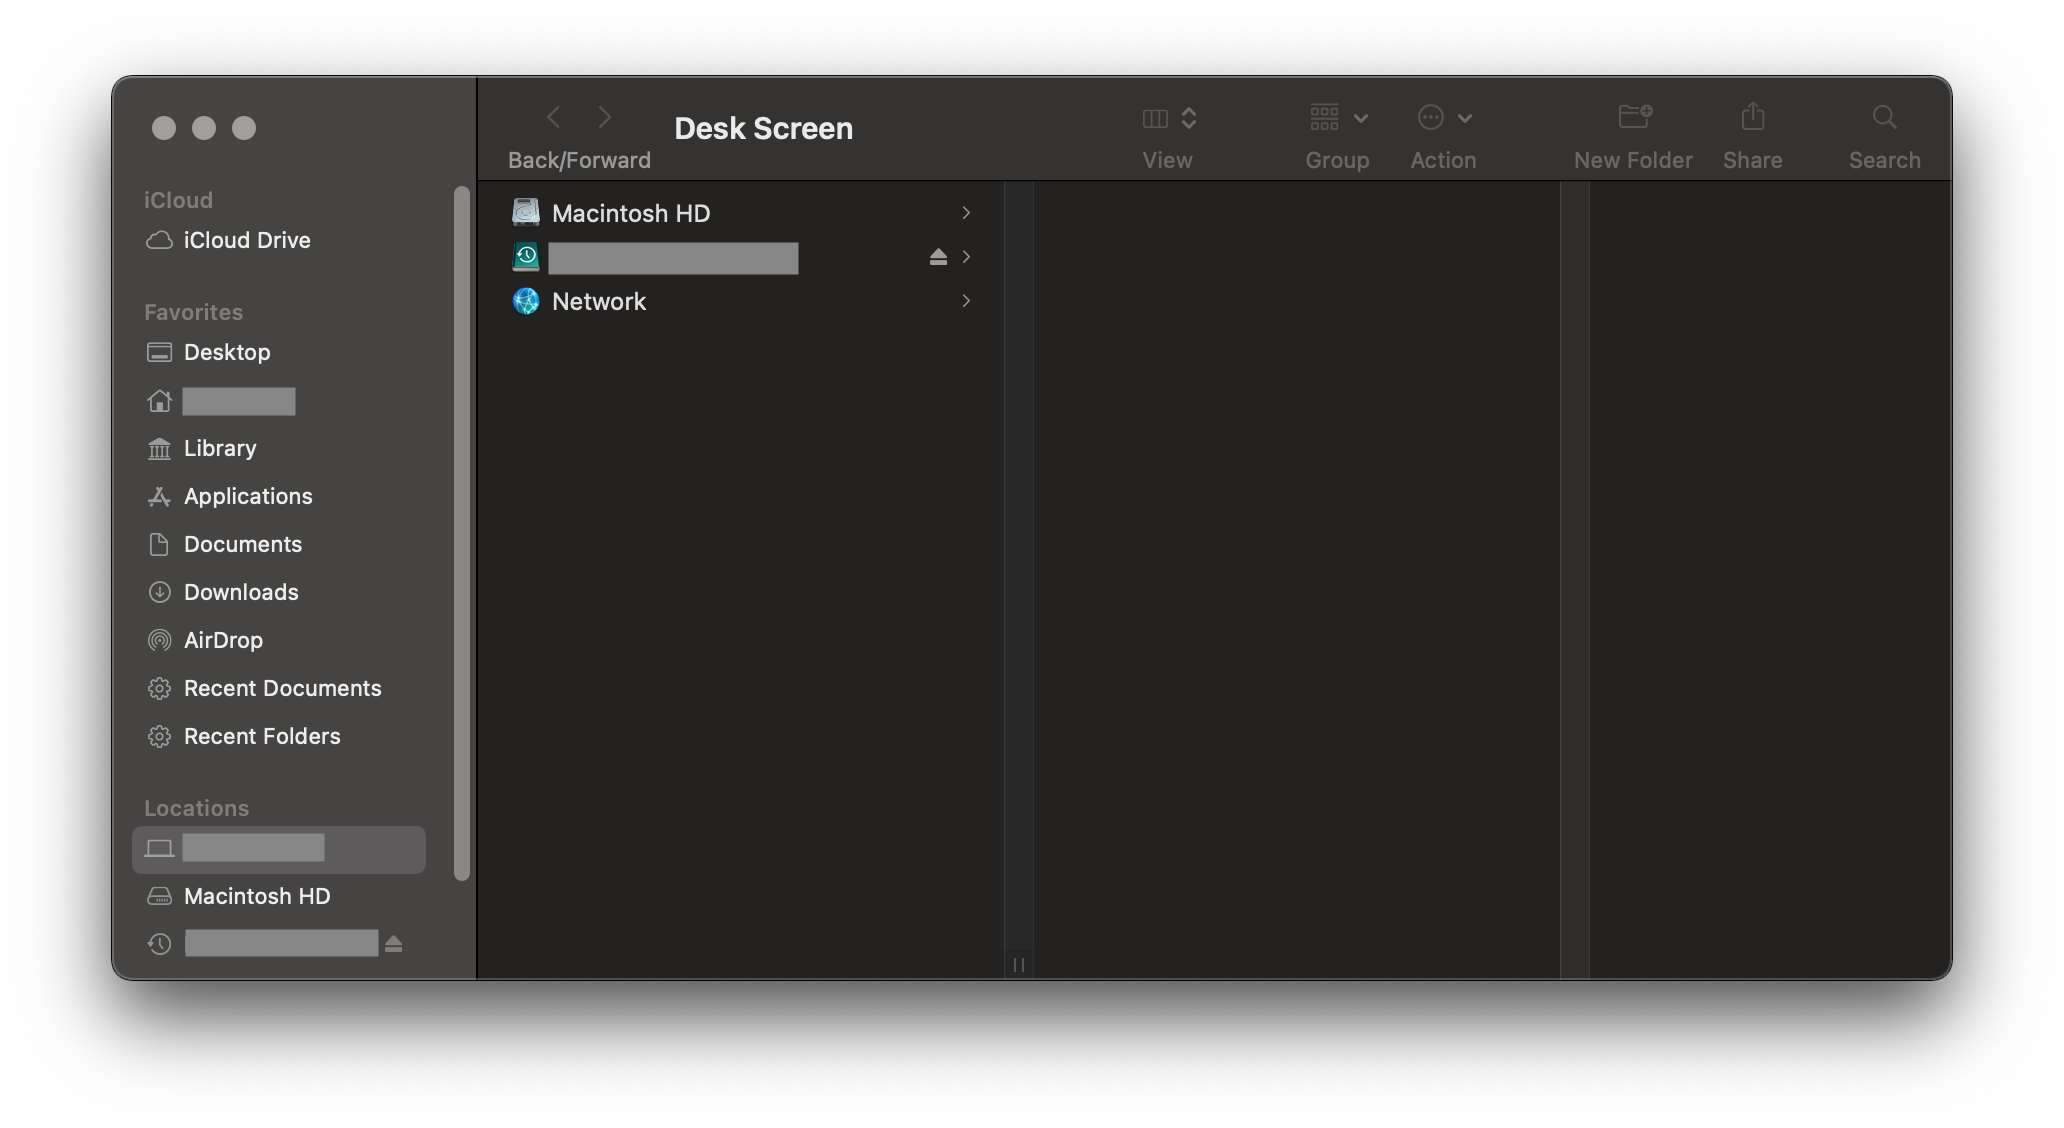The image size is (2064, 1128).
Task: Click the sidebar vertical scrollbar
Action: click(462, 532)
